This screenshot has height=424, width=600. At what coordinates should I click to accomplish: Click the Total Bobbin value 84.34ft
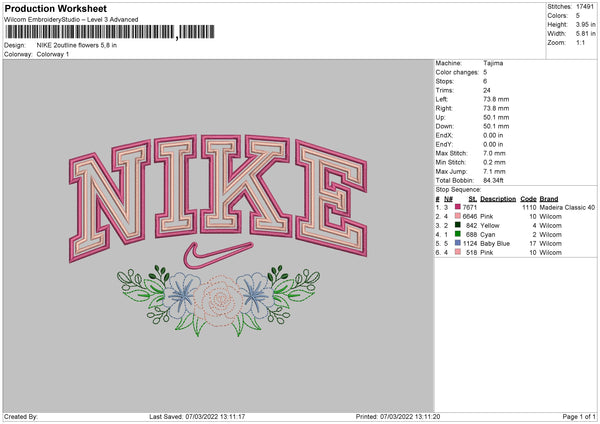tap(493, 180)
